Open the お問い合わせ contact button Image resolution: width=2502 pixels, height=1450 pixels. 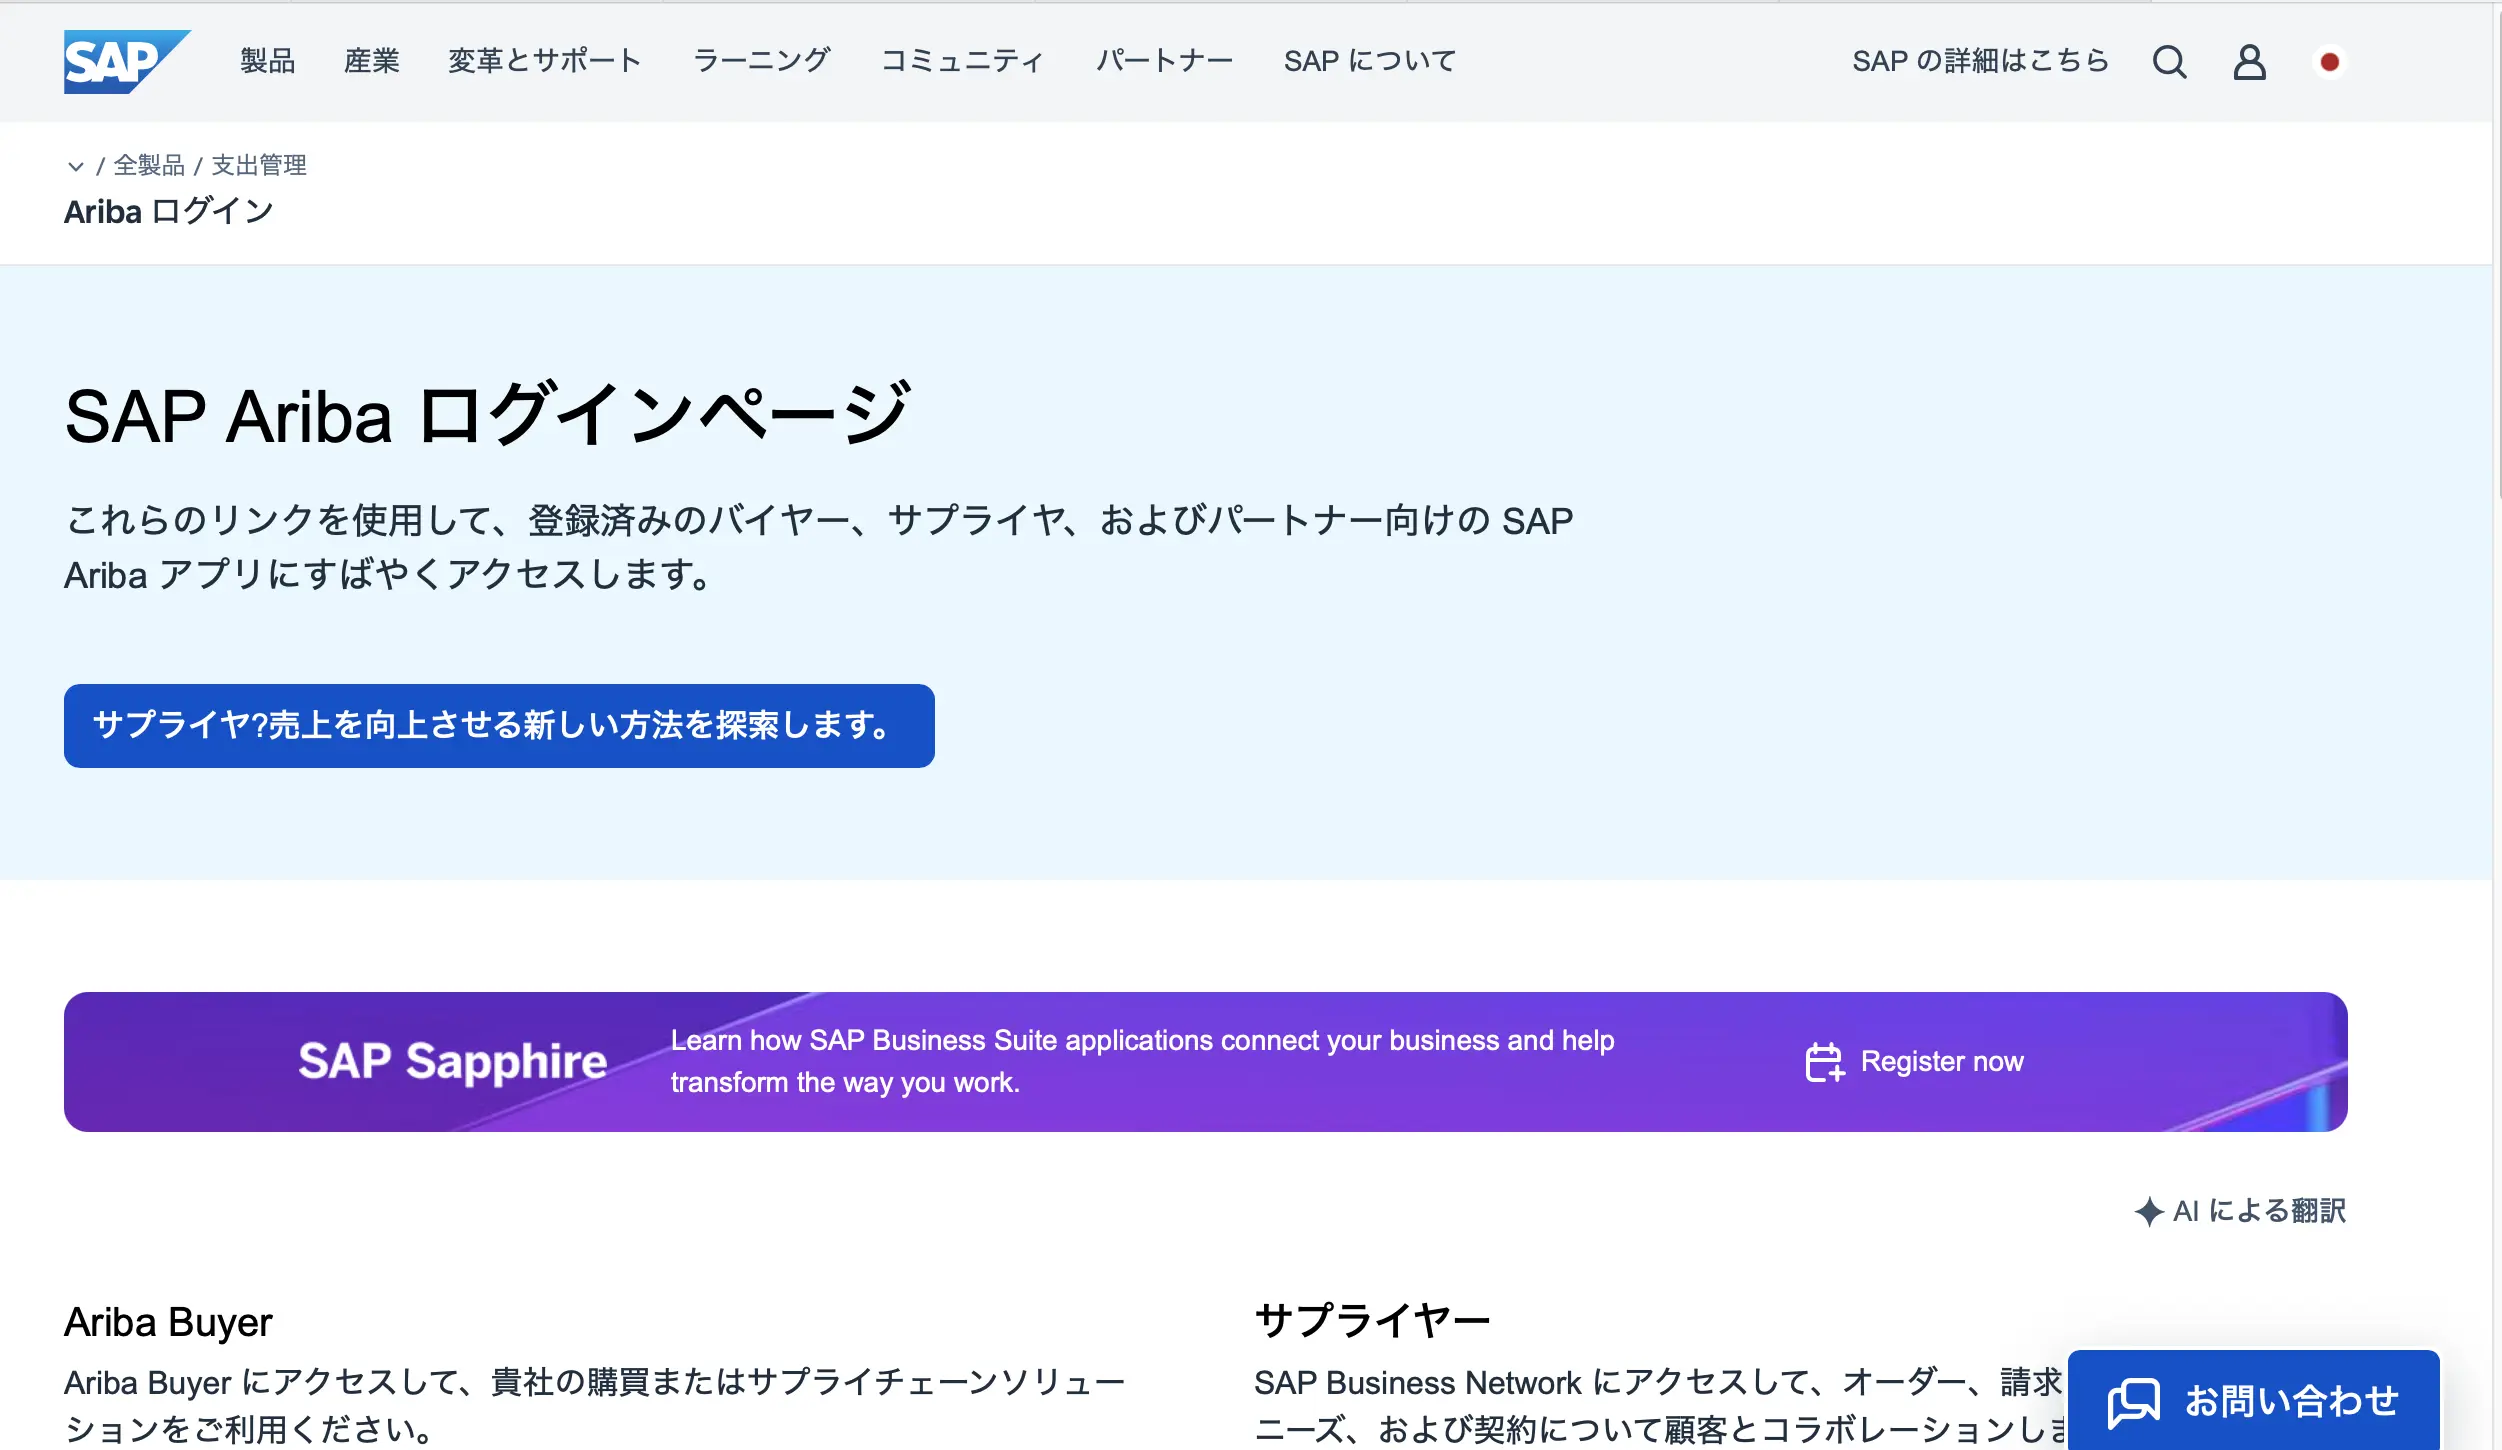(2253, 1400)
